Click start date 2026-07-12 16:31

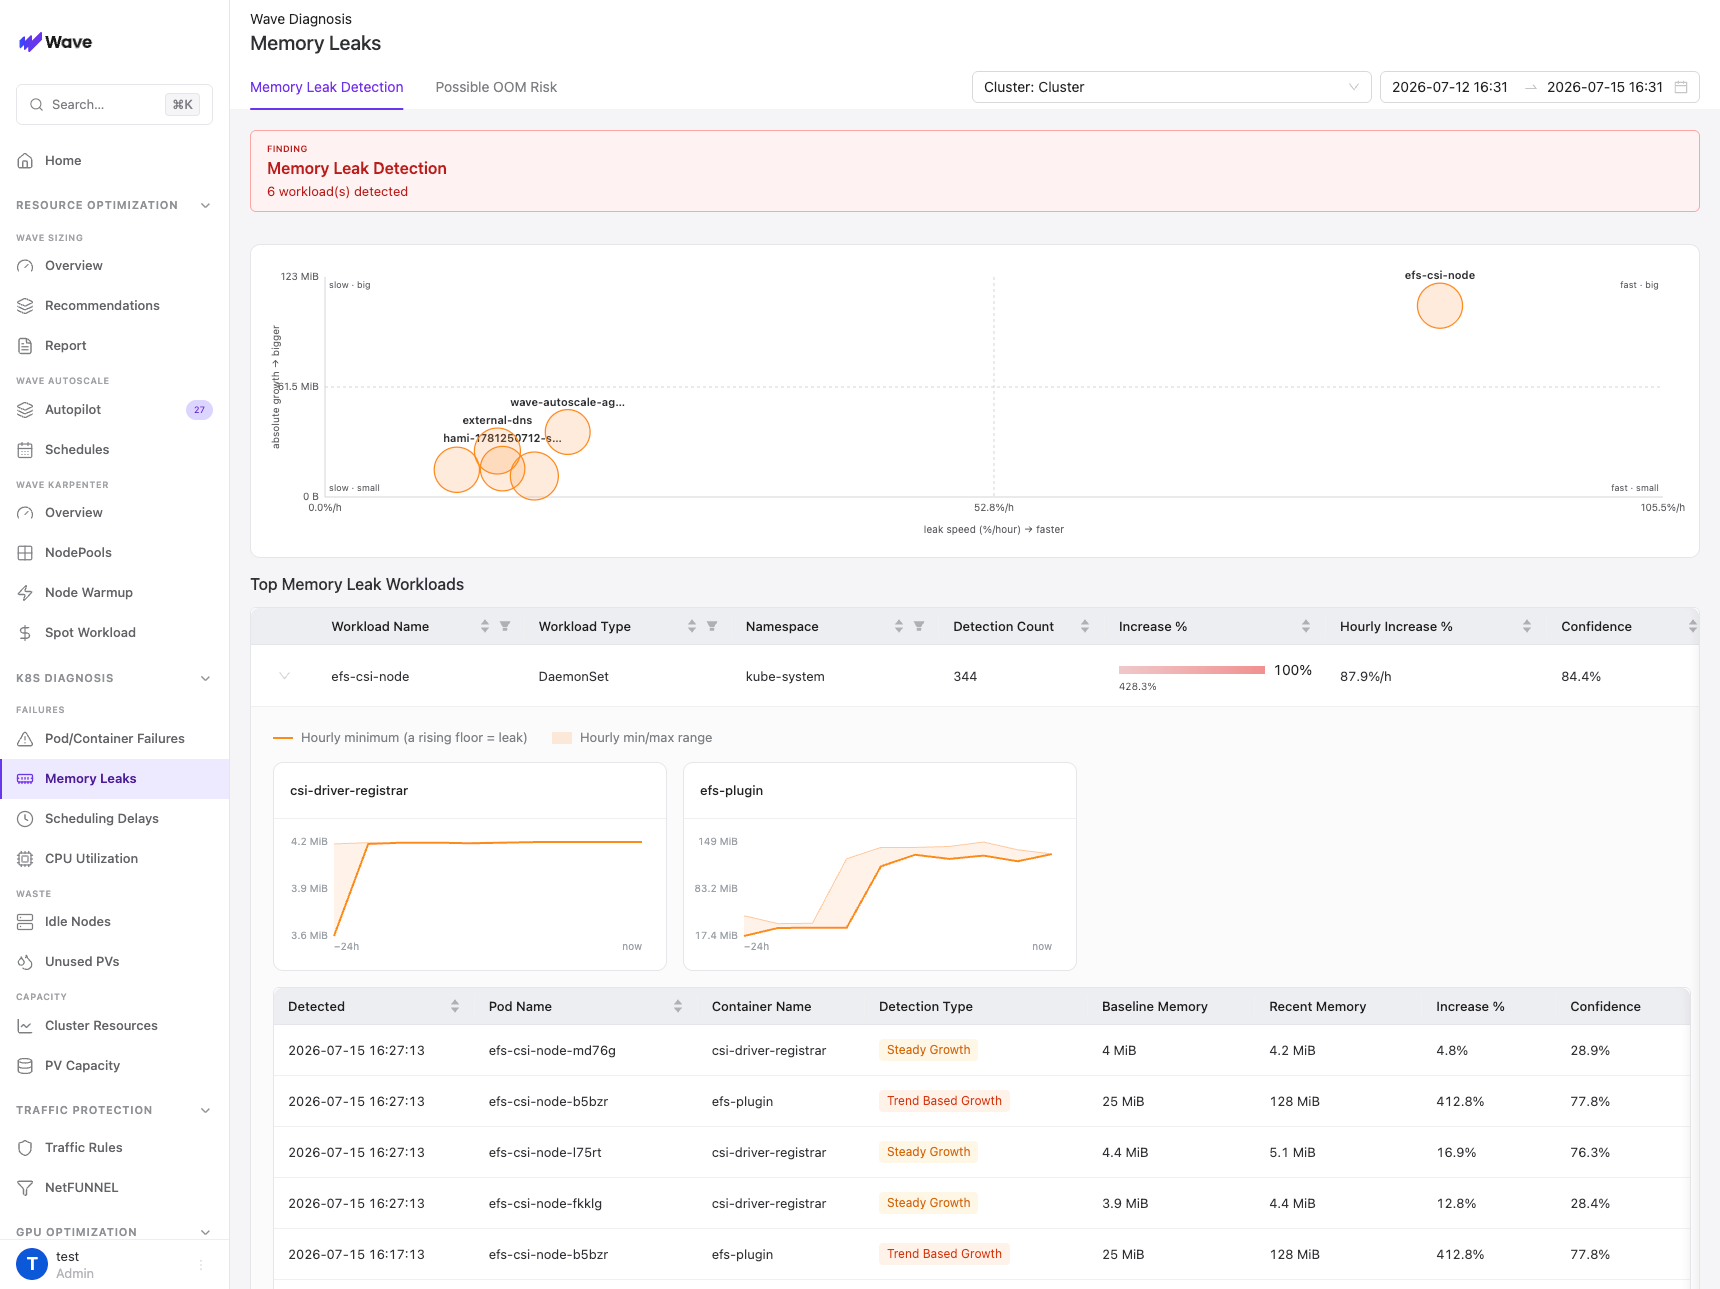[x=1450, y=87]
